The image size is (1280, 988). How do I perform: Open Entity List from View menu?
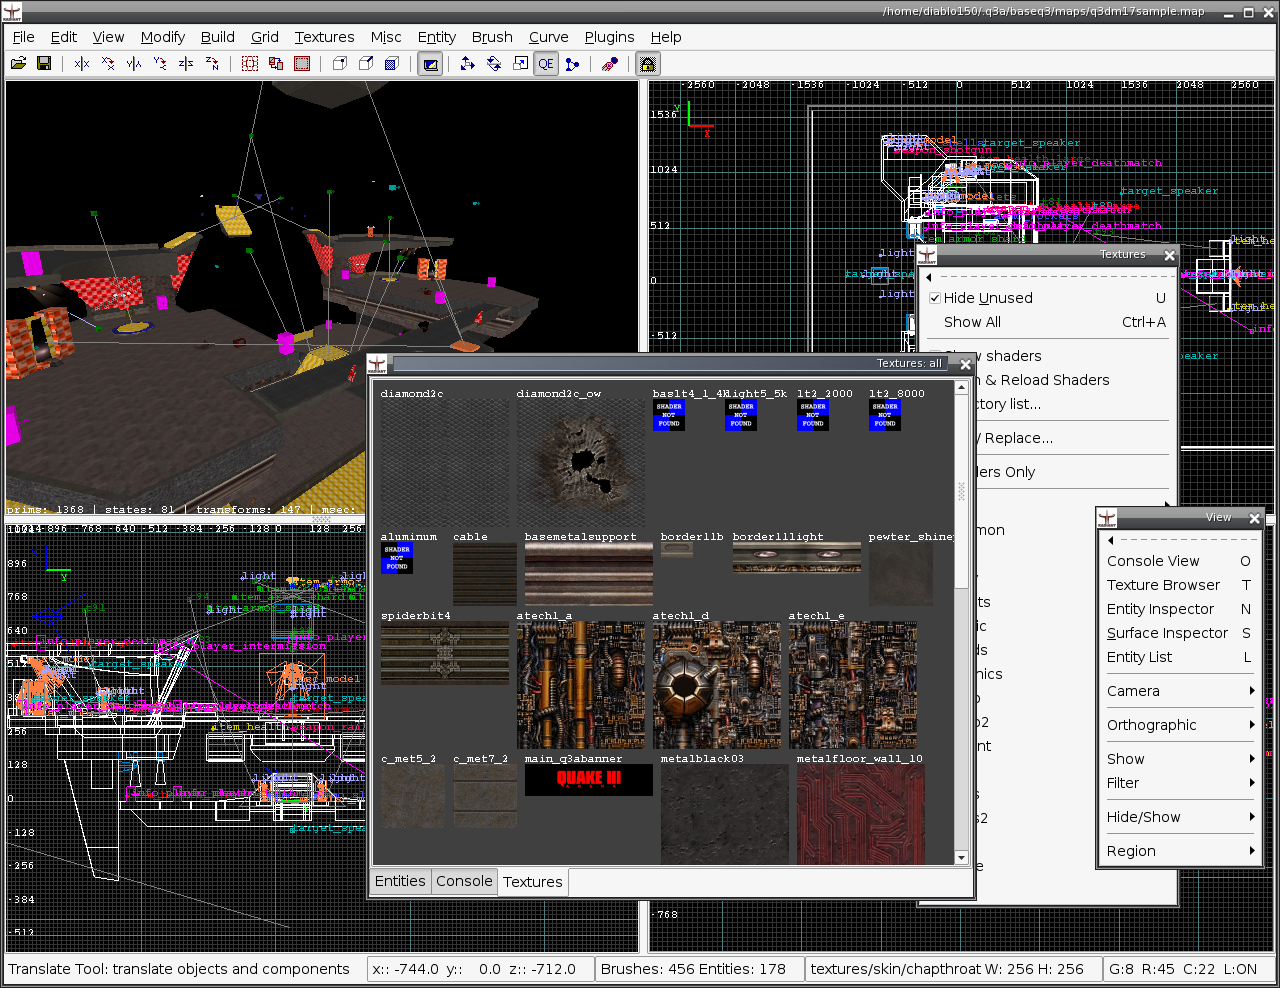tap(1180, 657)
